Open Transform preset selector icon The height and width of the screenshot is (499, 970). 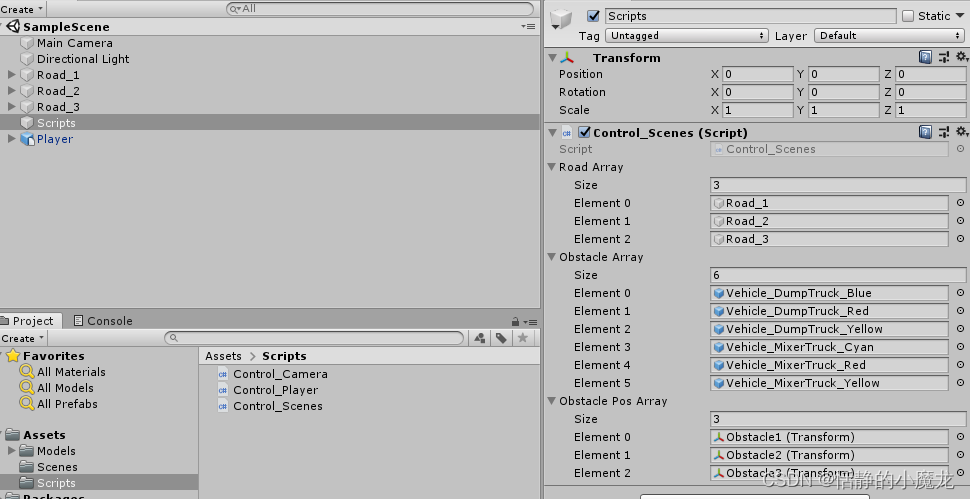(x=944, y=58)
